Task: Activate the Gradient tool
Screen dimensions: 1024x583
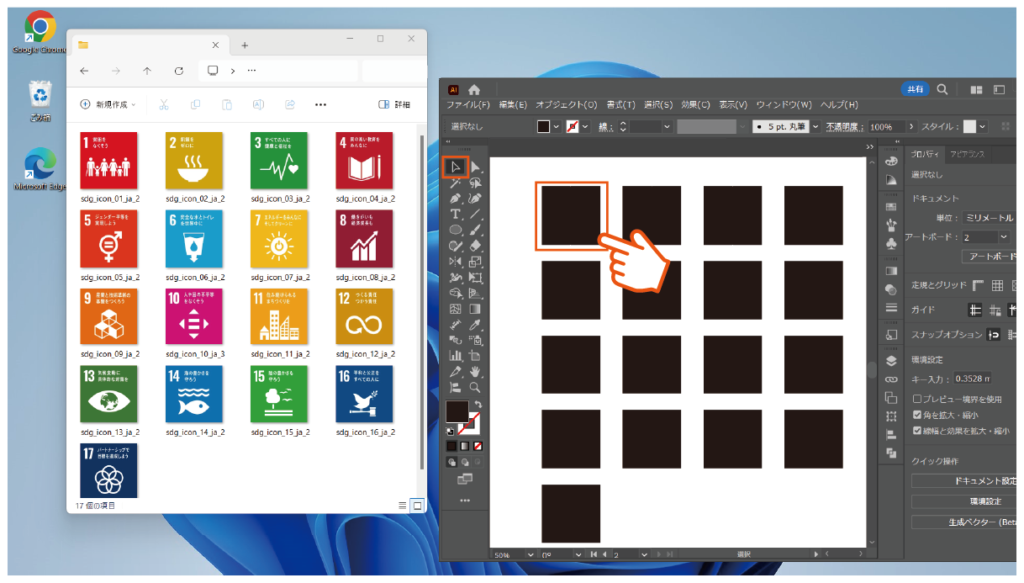Action: tap(475, 309)
